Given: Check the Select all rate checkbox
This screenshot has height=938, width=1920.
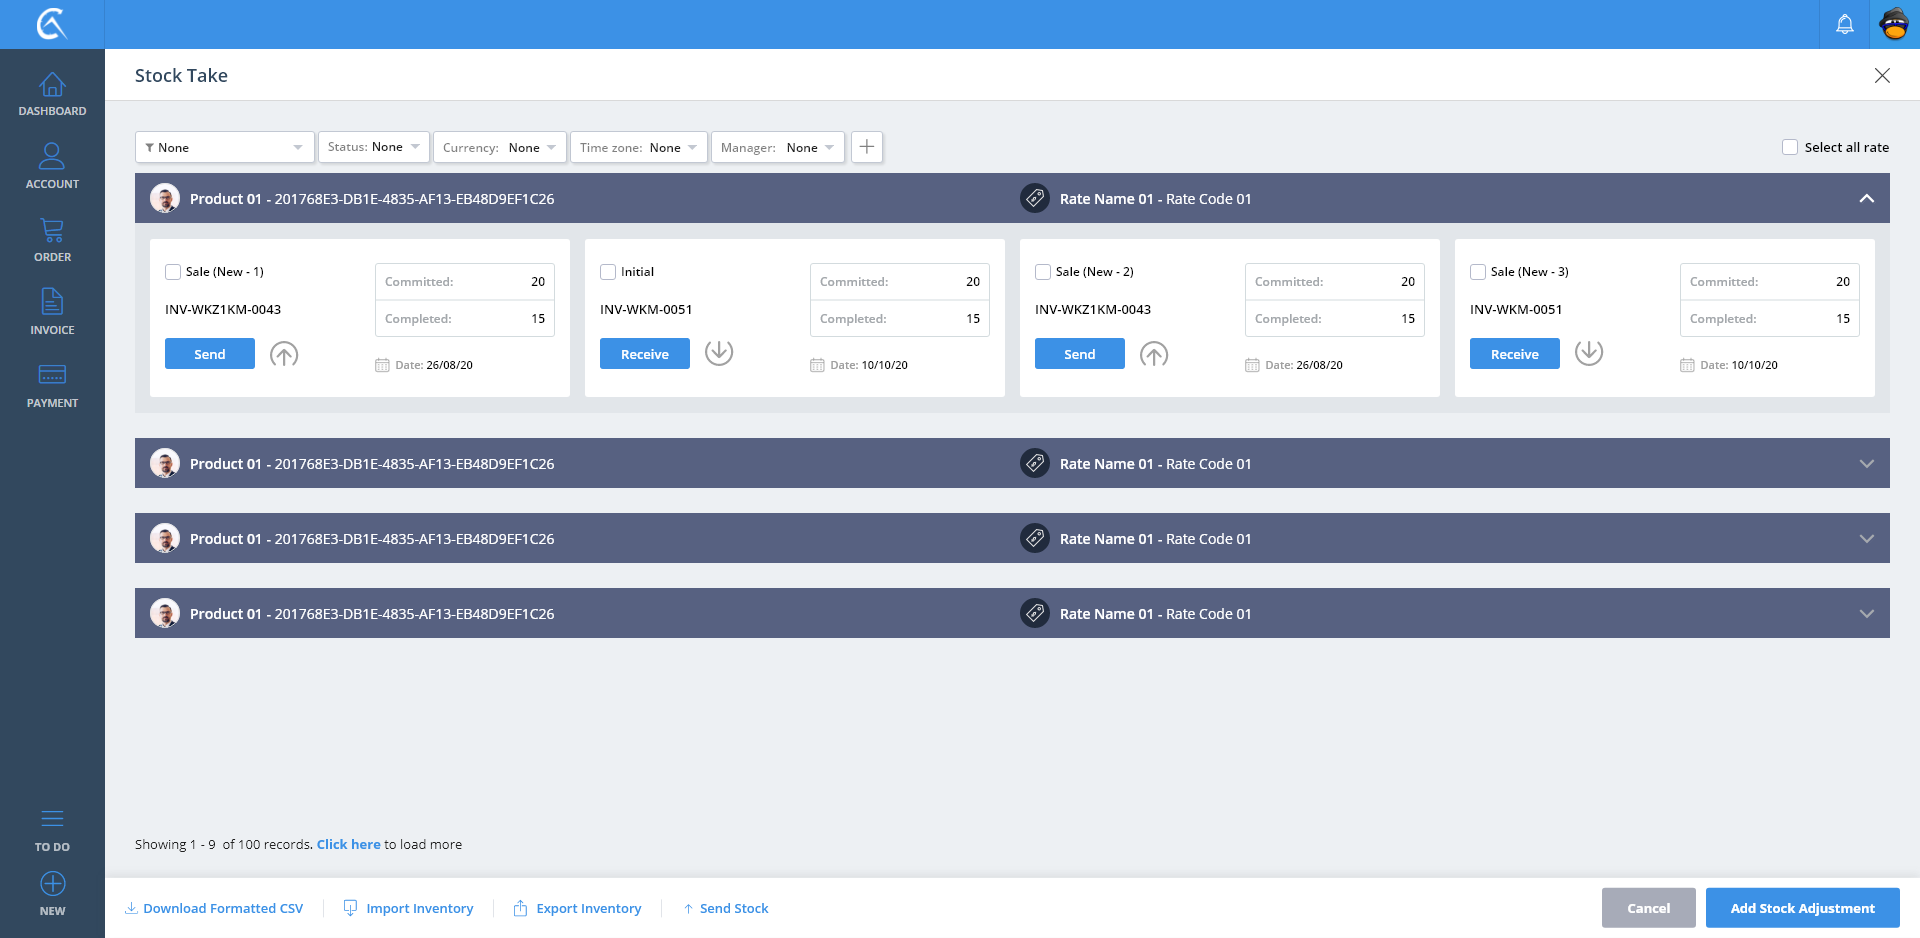Looking at the screenshot, I should 1790,147.
